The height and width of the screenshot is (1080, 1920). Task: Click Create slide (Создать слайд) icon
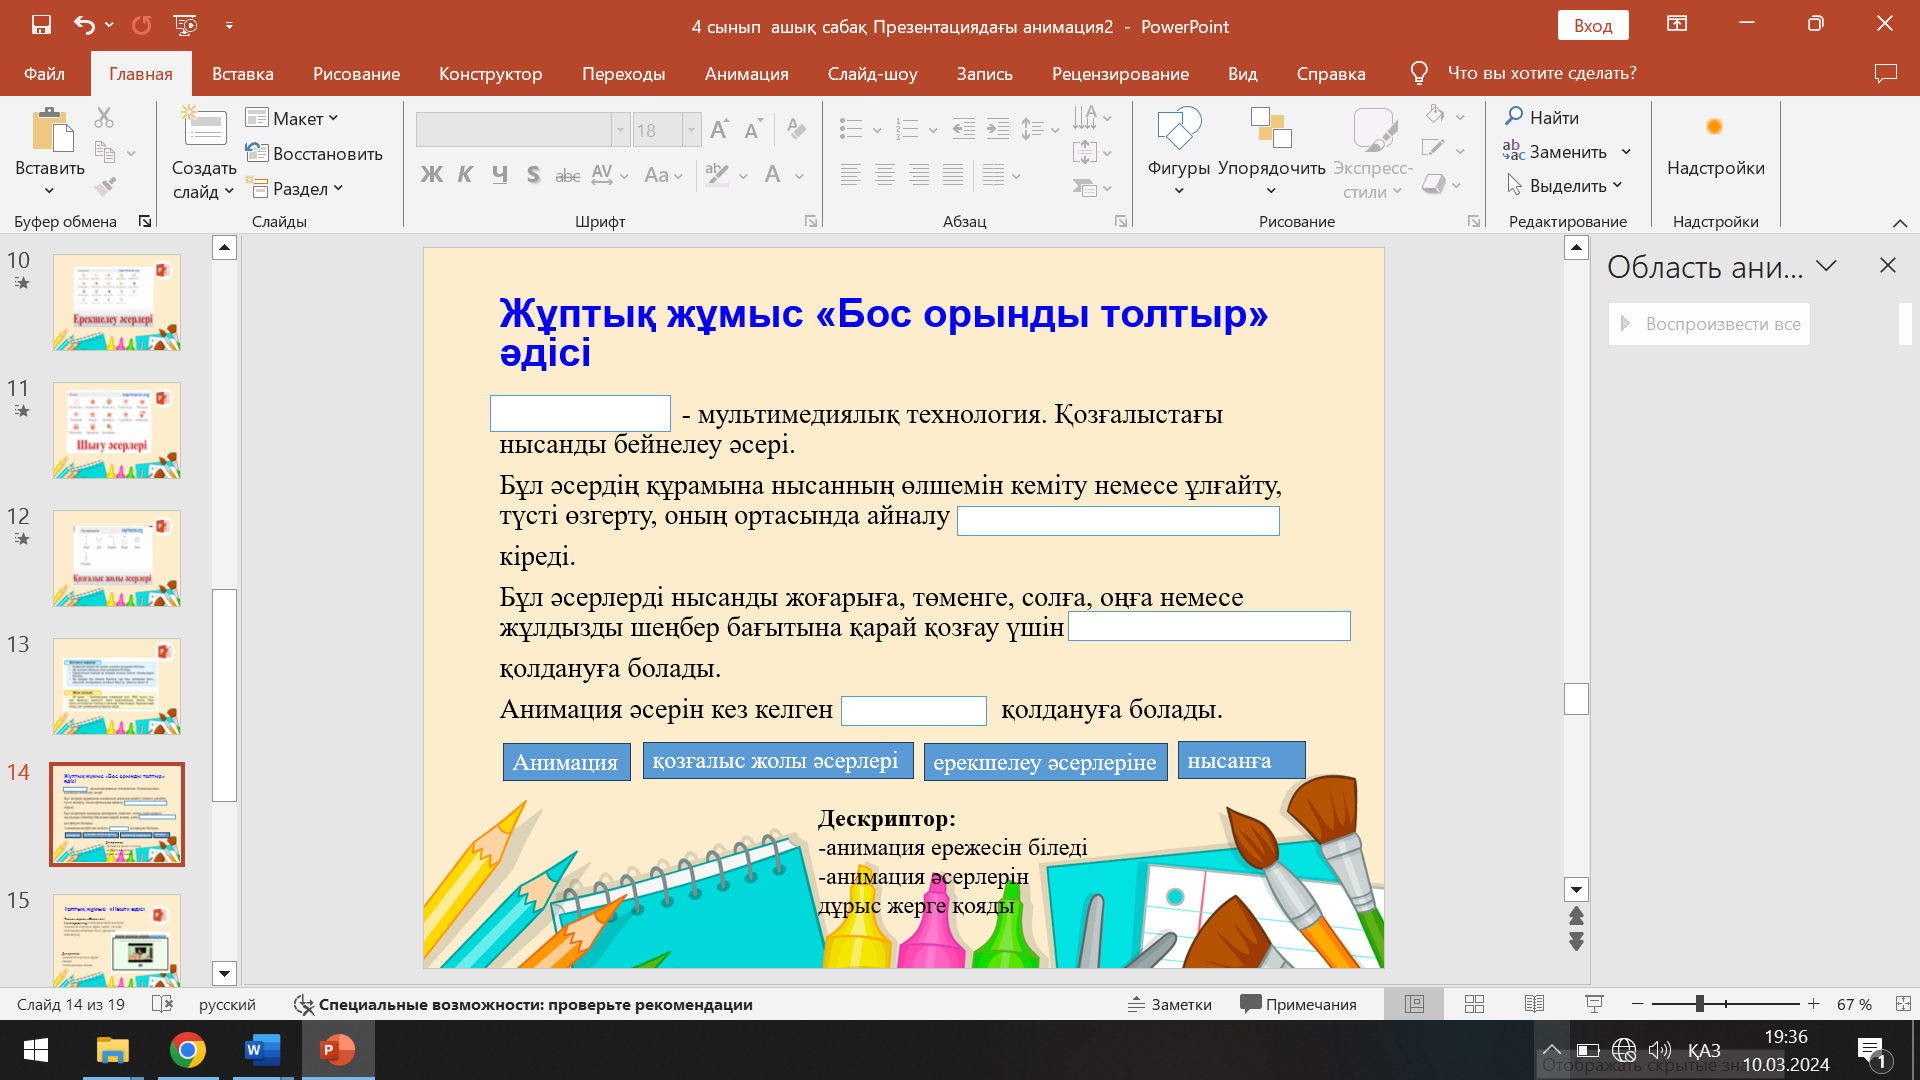[x=205, y=130]
